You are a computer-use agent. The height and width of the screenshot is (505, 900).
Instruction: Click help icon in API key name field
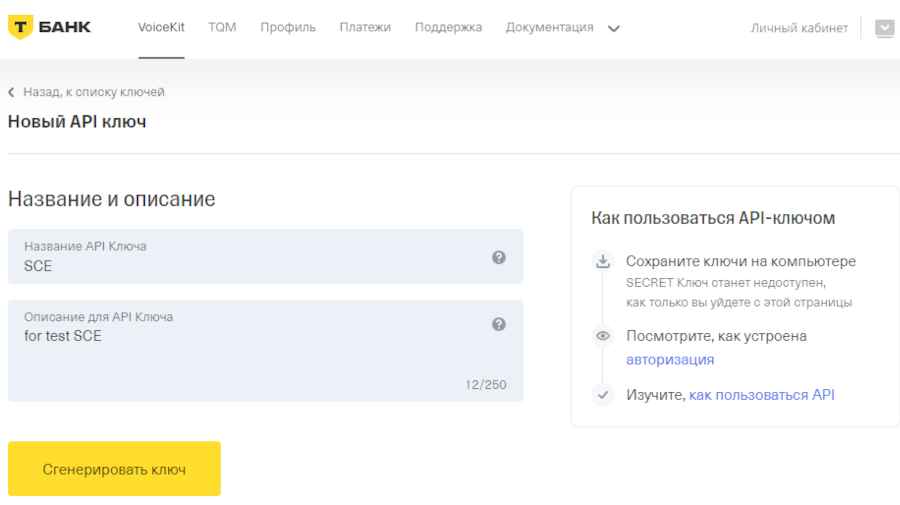[498, 257]
